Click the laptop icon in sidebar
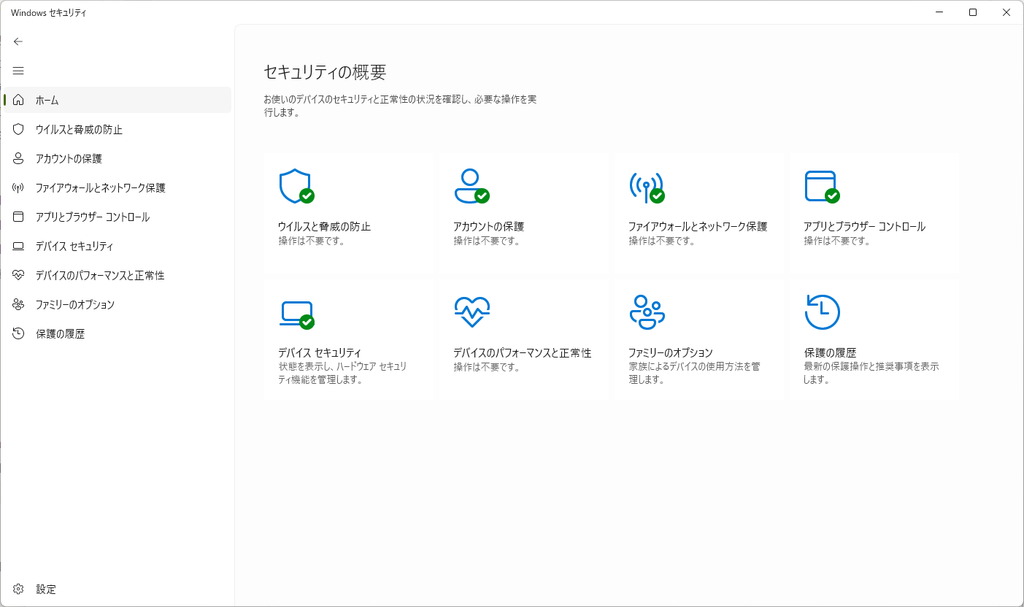This screenshot has height=607, width=1024. [18, 246]
